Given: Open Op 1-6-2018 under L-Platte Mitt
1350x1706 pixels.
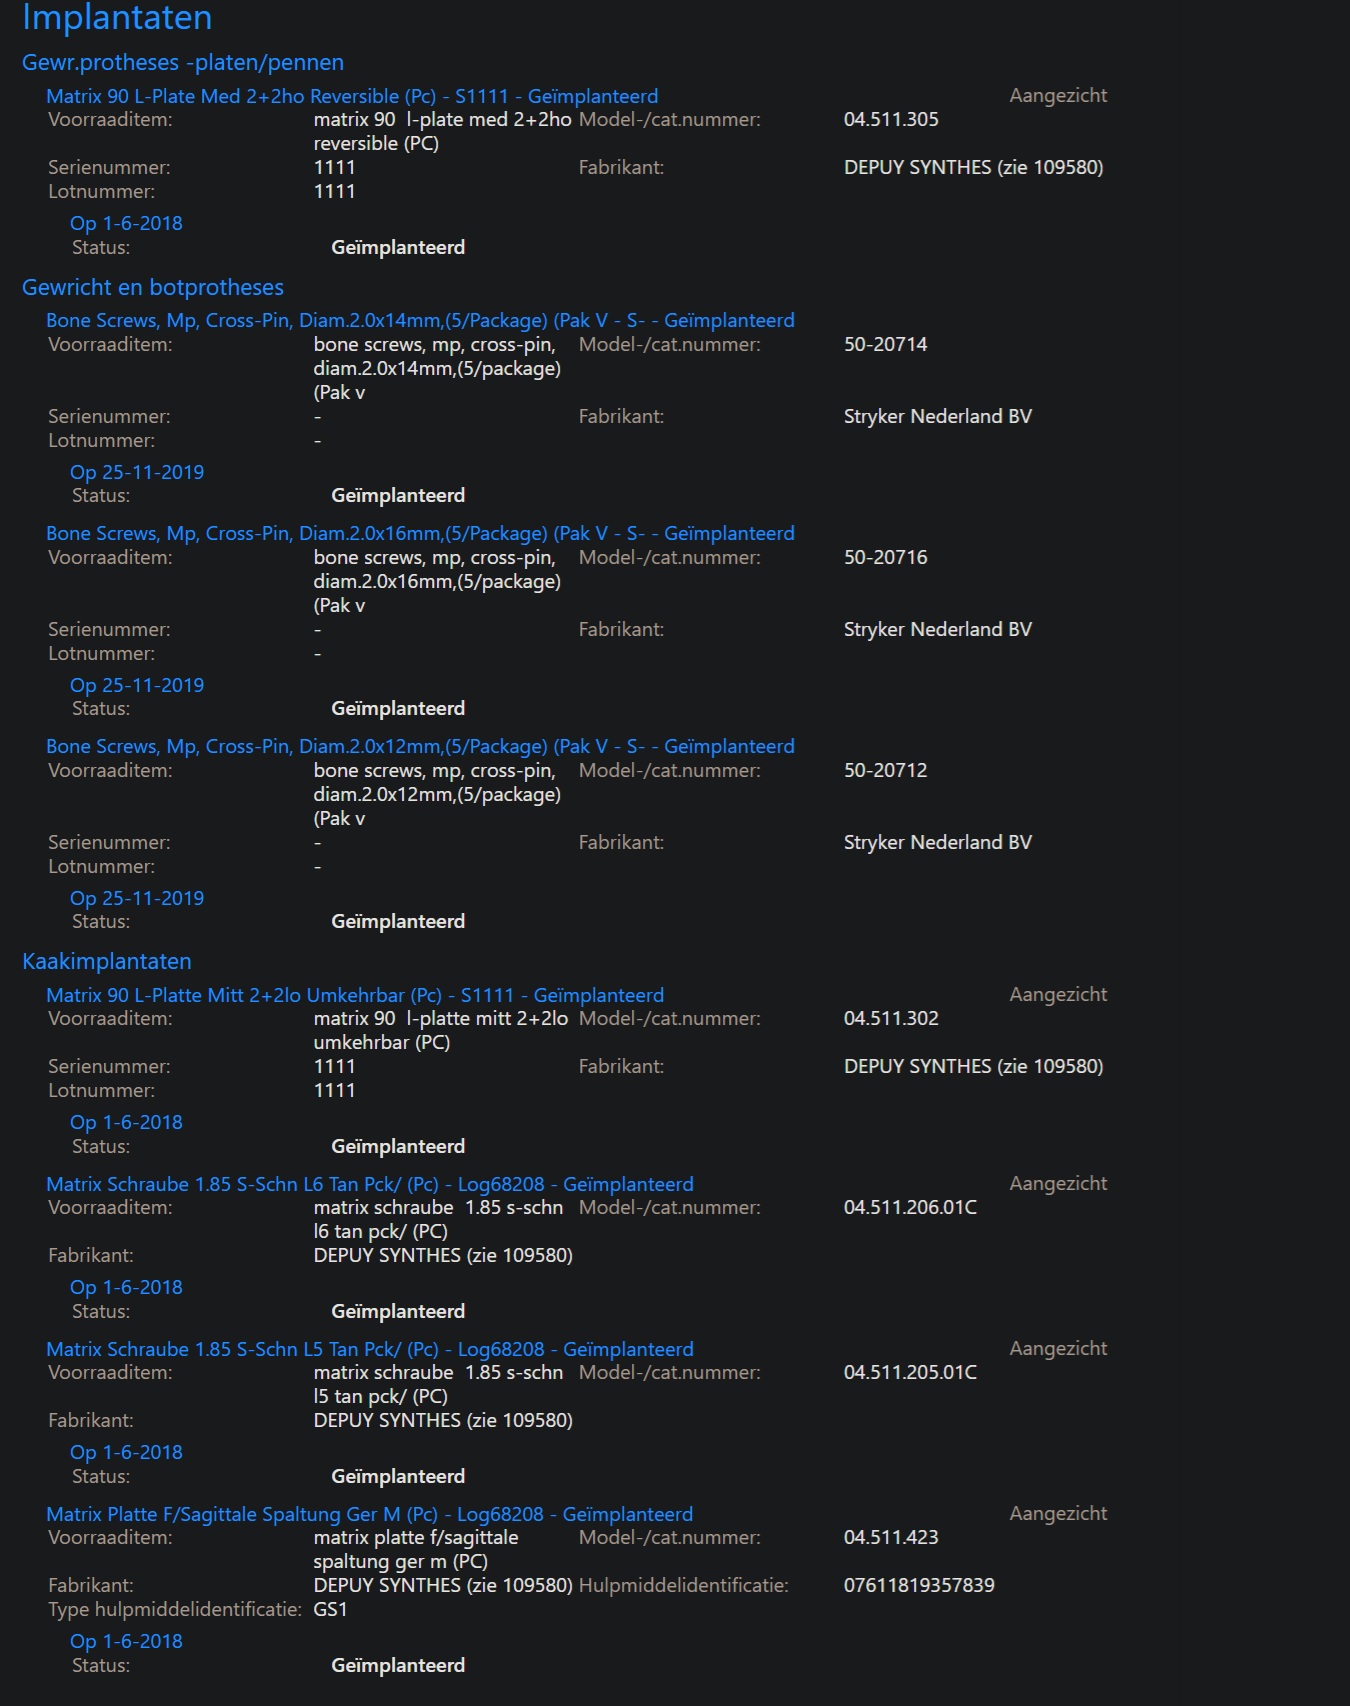Looking at the screenshot, I should 126,1122.
